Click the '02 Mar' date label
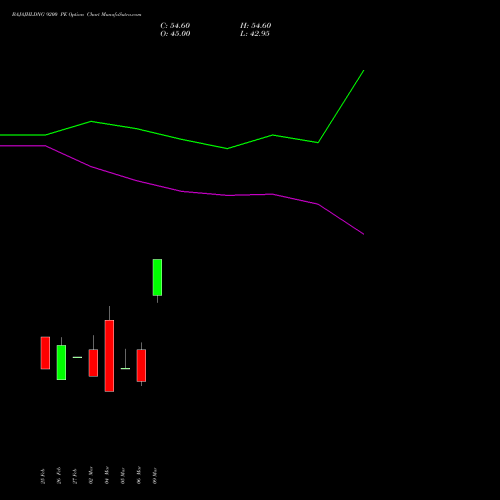500x500 pixels. (x=91, y=475)
